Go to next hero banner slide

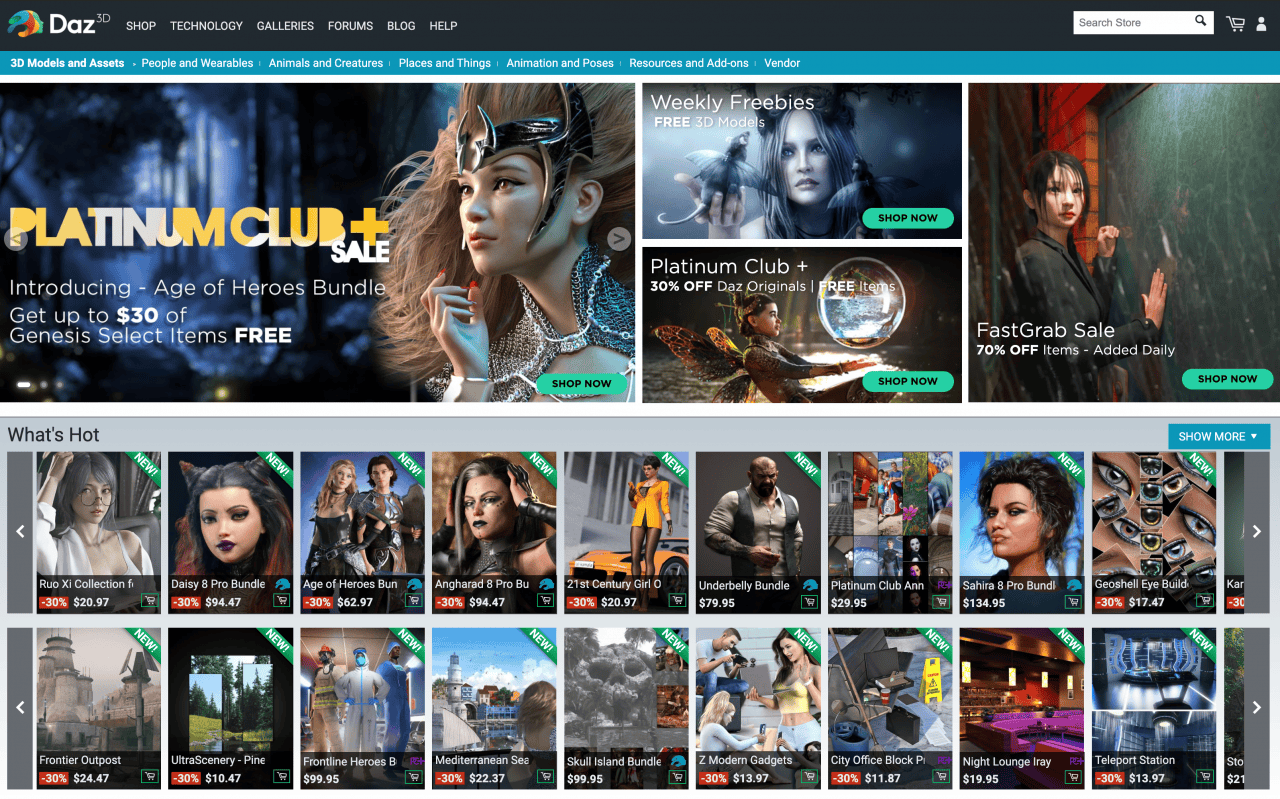(x=620, y=239)
